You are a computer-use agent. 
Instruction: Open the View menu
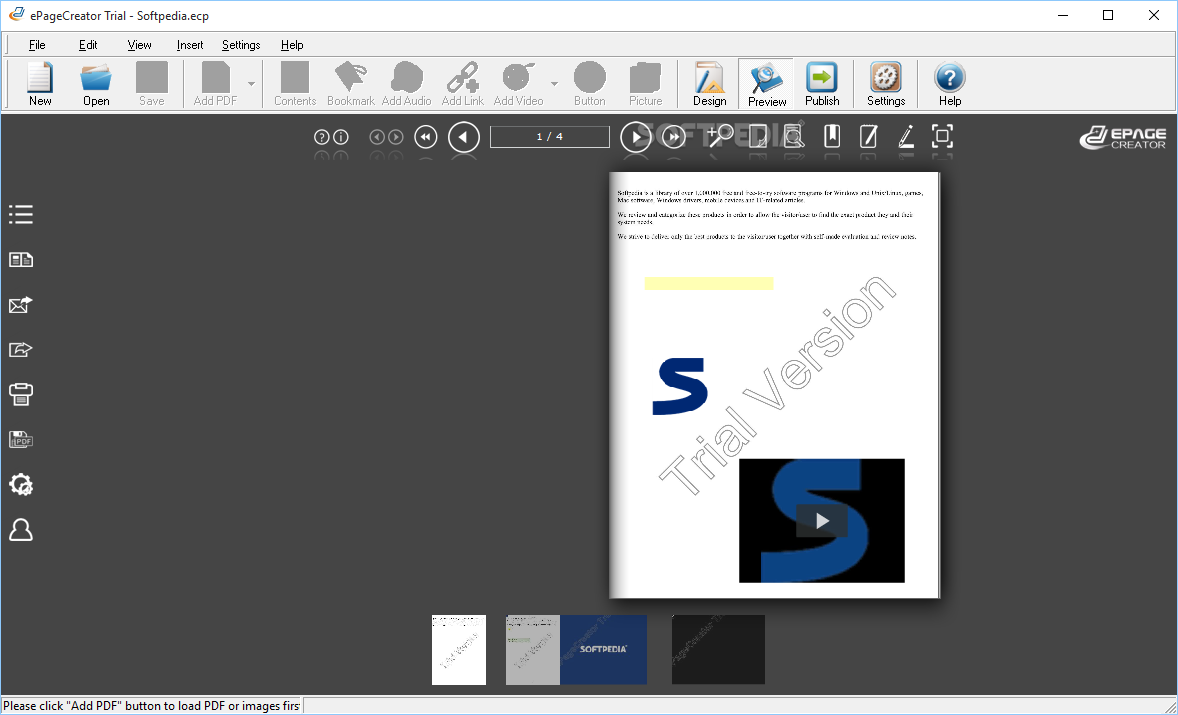coord(139,45)
